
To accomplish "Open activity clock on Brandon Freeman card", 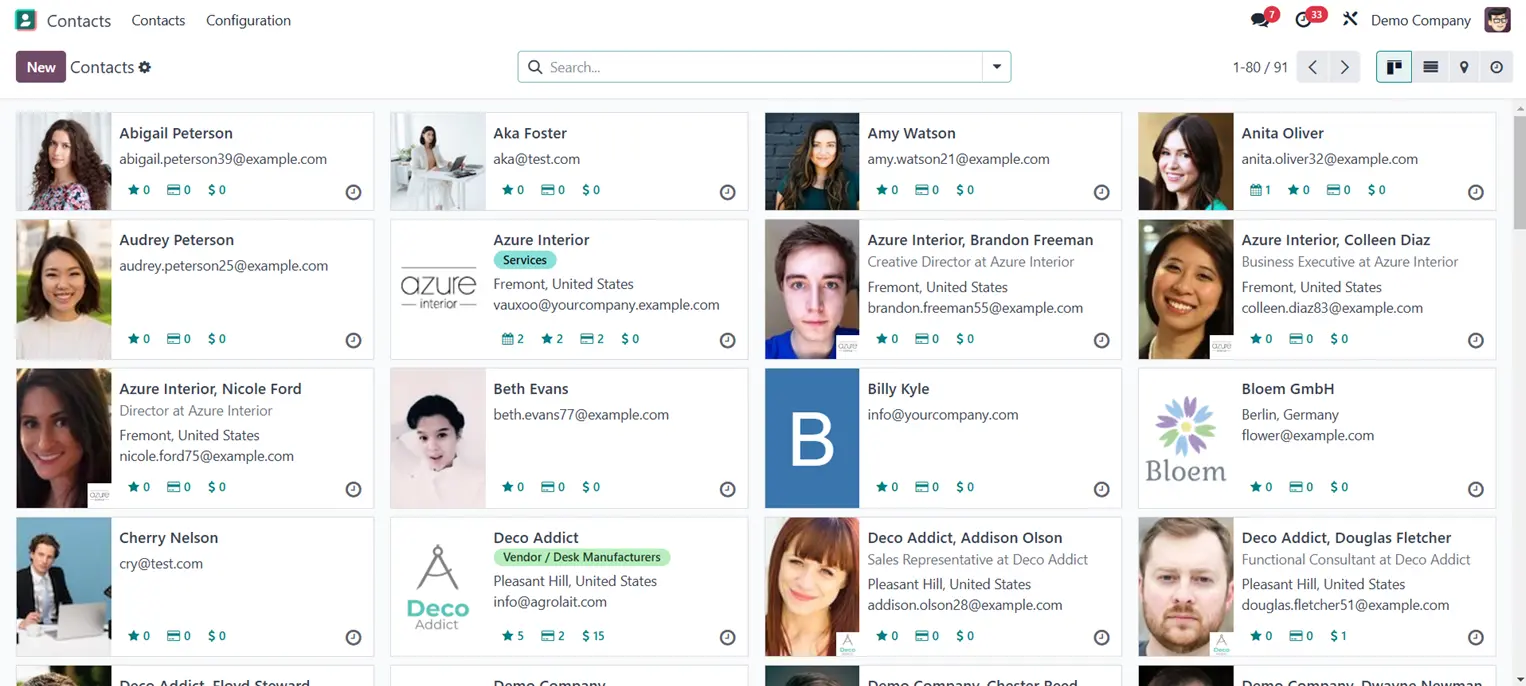I will [1101, 341].
